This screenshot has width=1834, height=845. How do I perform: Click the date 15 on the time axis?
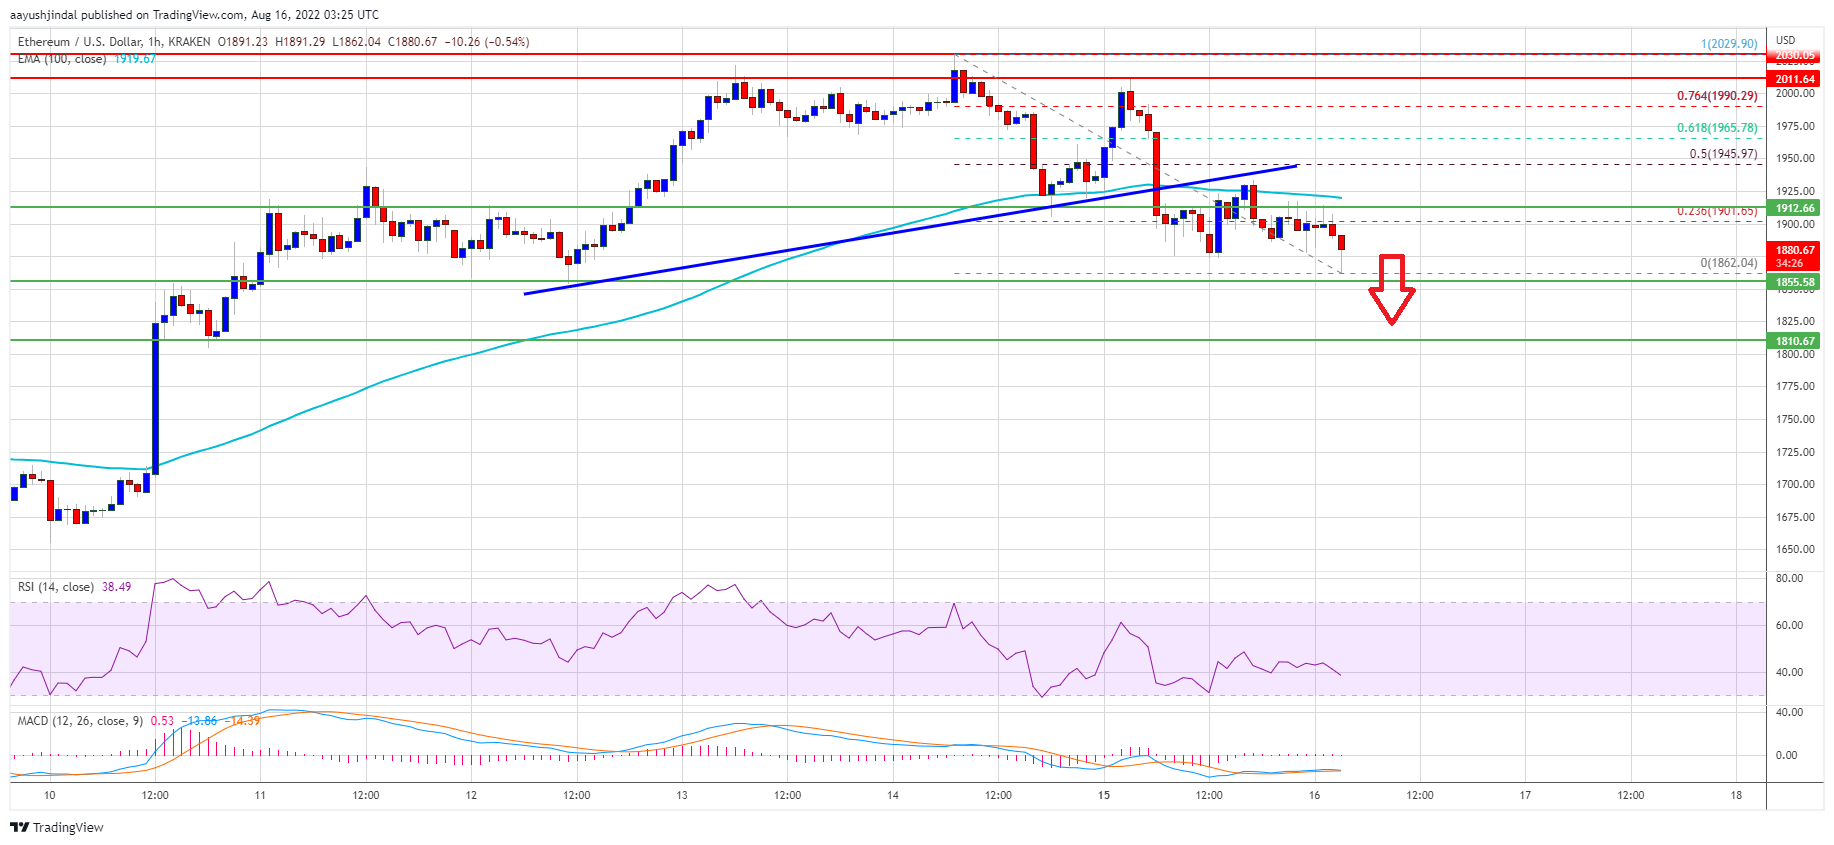pos(1104,796)
